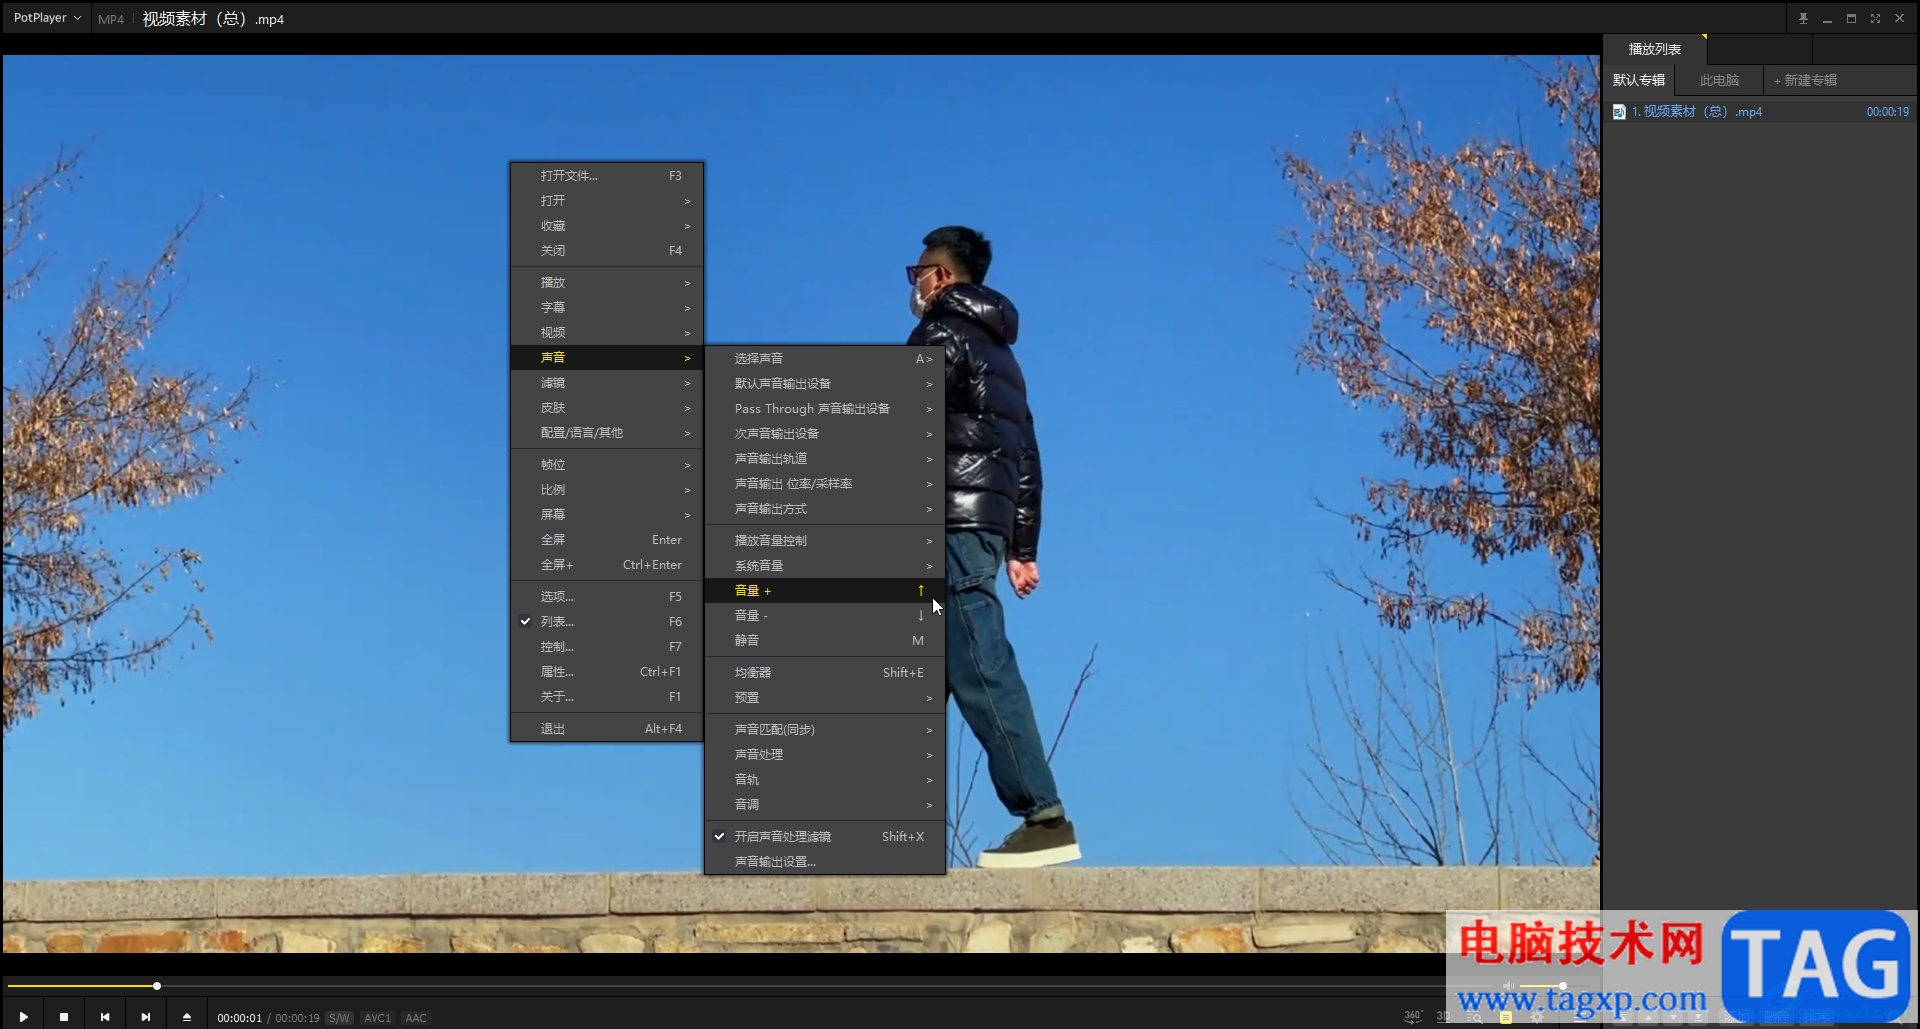Click 音量 - to lower volume
This screenshot has height=1029, width=1920.
coord(825,616)
